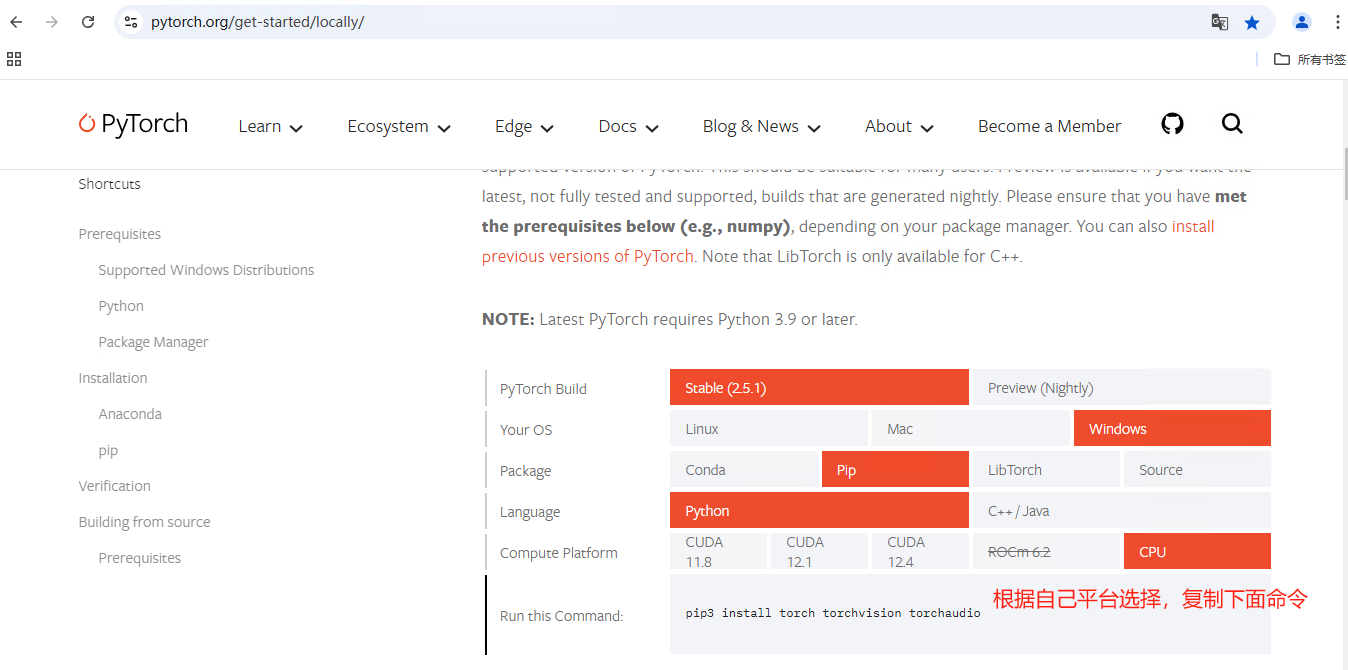Open the apps grid in bookmarks bar
The image size is (1348, 670).
tap(14, 59)
